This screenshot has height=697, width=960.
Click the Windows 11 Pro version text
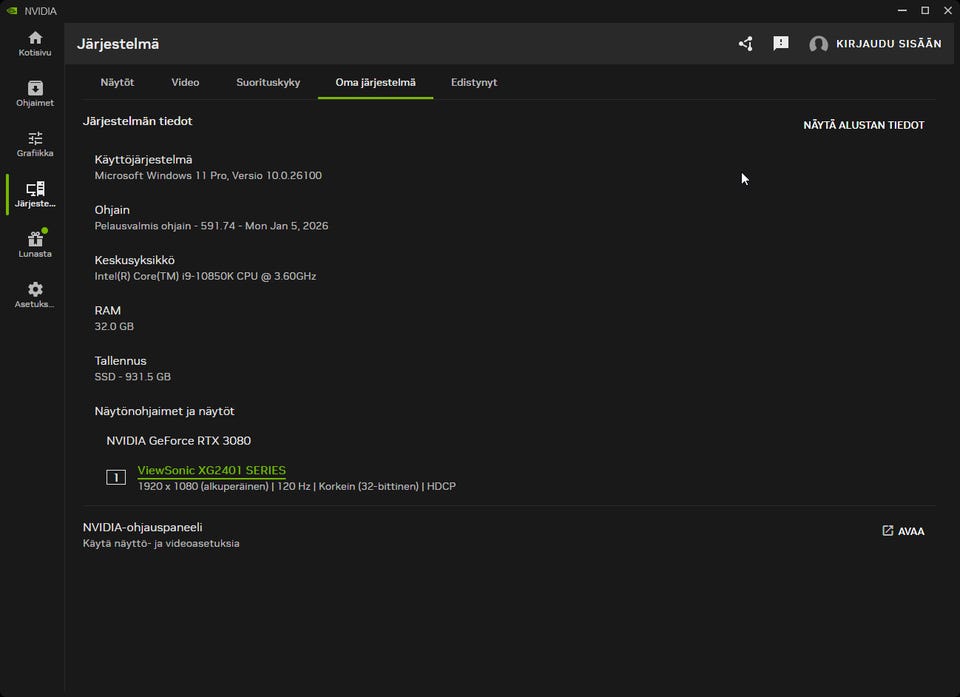[x=208, y=175]
